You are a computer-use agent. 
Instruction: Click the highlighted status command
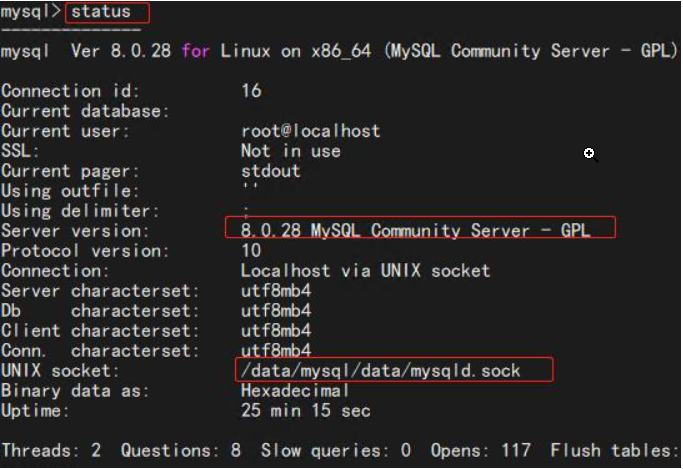coord(107,12)
